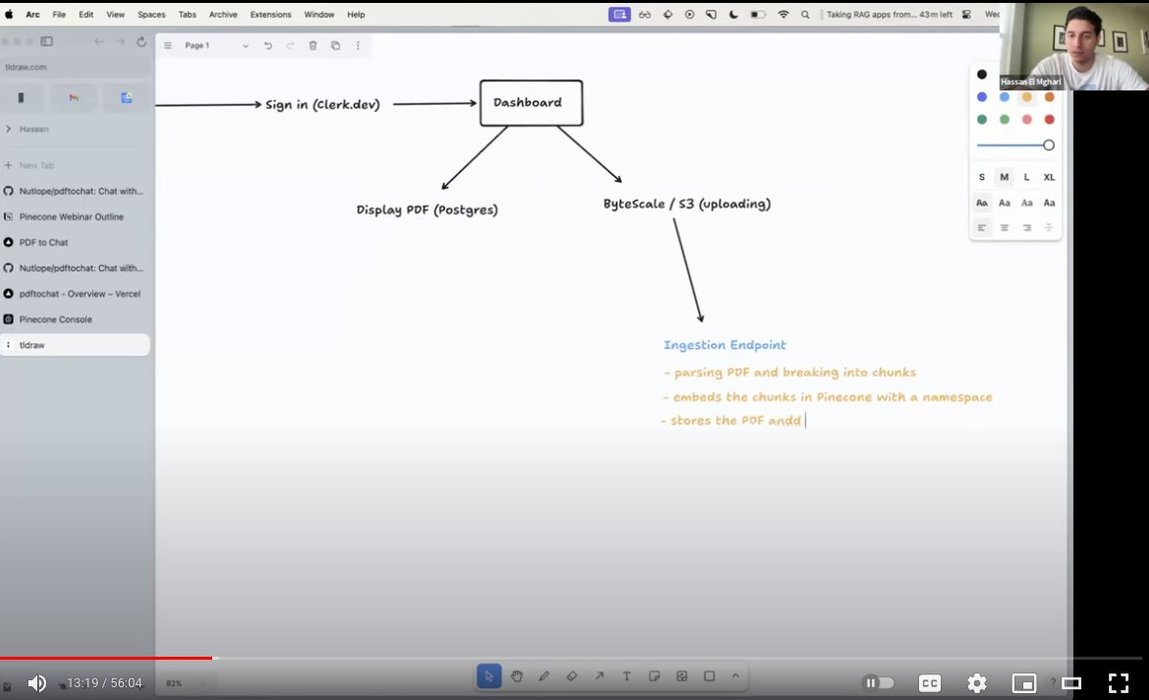Image resolution: width=1149 pixels, height=700 pixels.
Task: Expand more tools chevron in bottom toolbar
Action: pyautogui.click(x=735, y=676)
